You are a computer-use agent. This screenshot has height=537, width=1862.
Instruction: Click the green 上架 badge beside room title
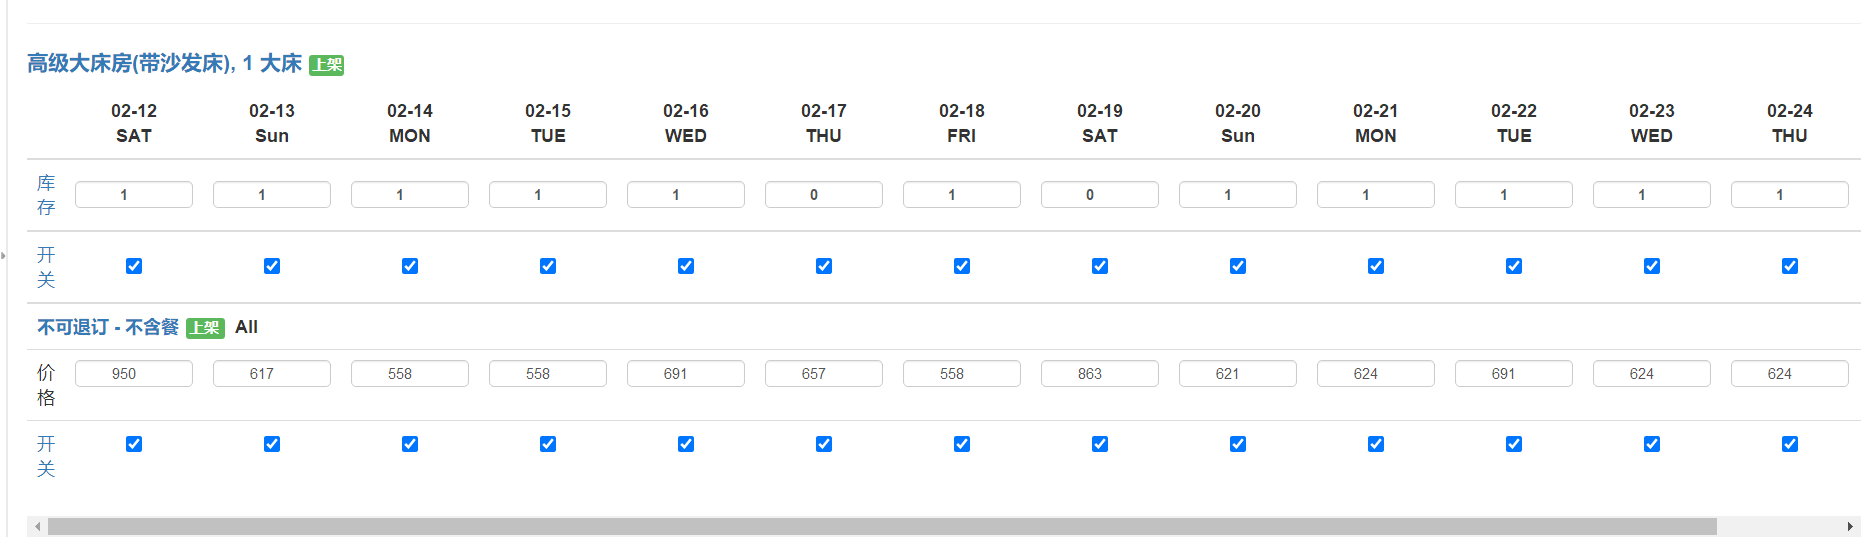click(x=326, y=65)
